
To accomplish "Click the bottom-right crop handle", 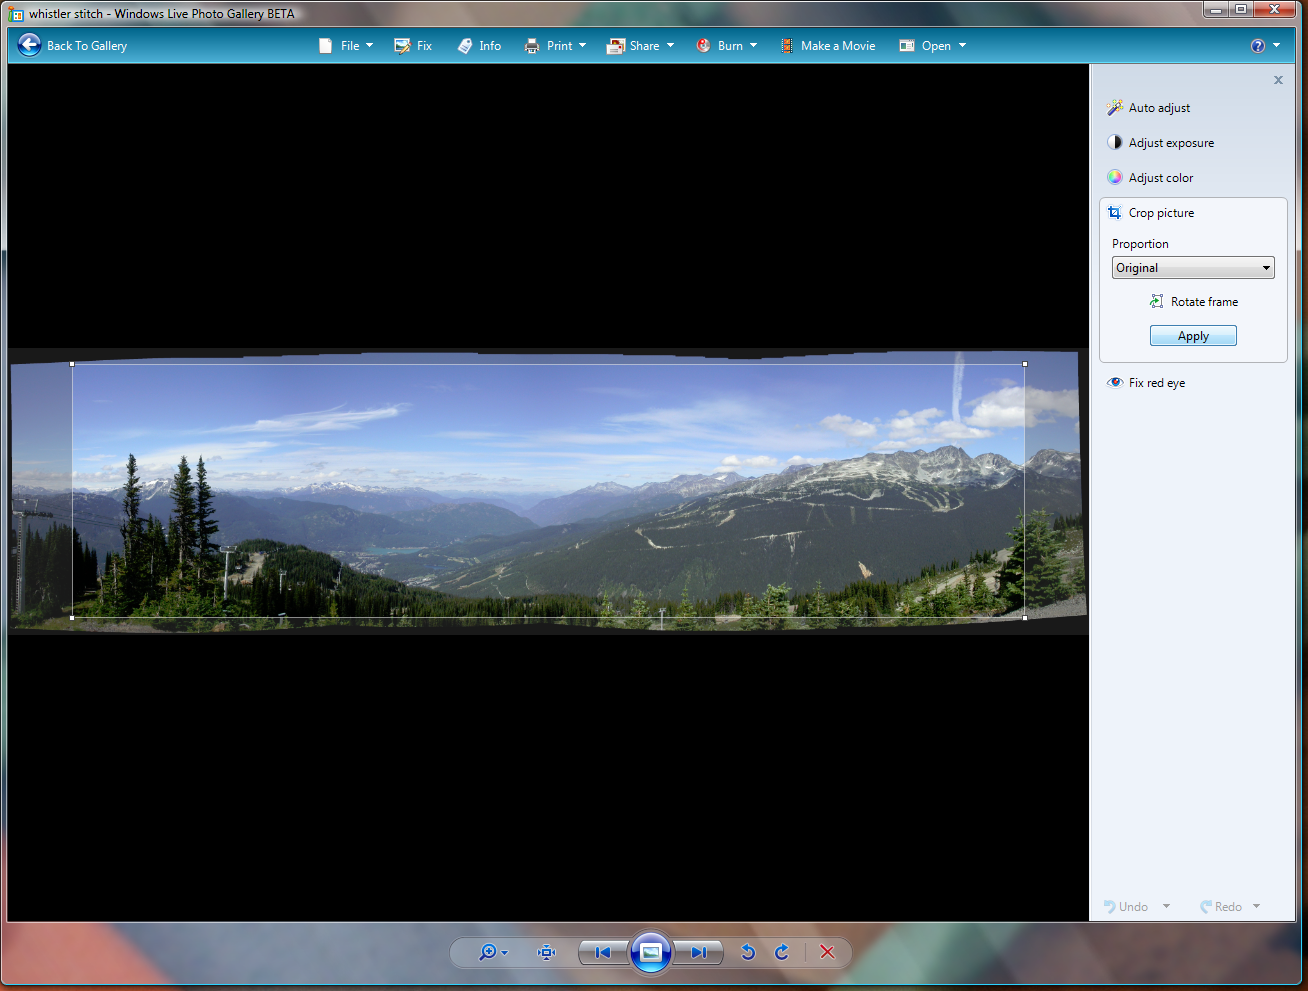I will pyautogui.click(x=1025, y=617).
